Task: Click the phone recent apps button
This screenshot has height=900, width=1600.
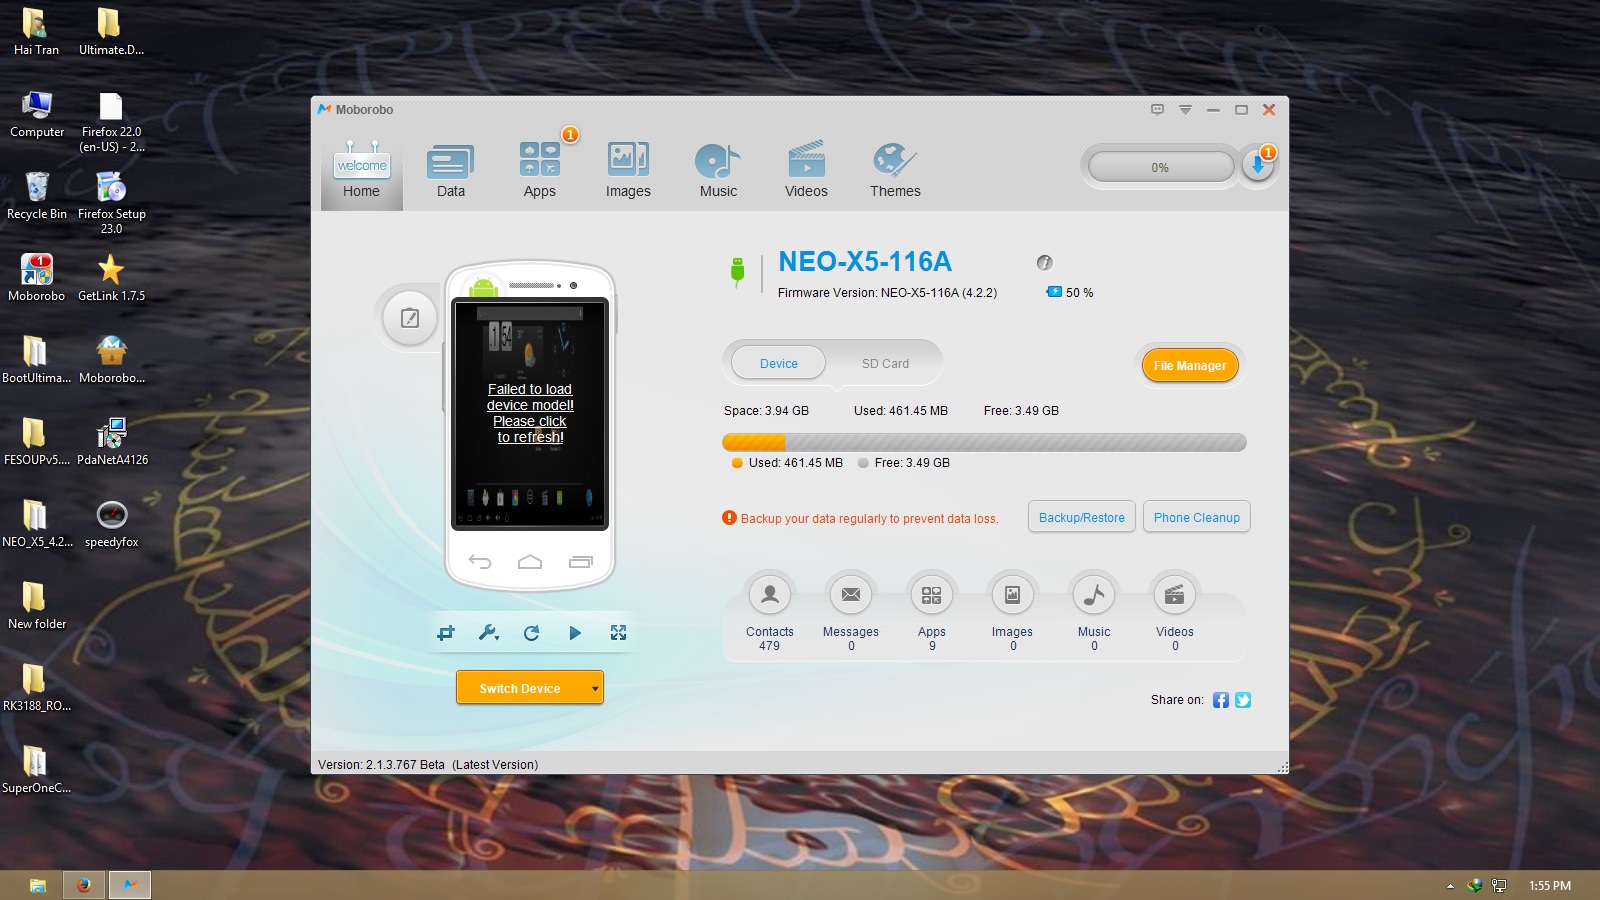Action: pyautogui.click(x=581, y=562)
